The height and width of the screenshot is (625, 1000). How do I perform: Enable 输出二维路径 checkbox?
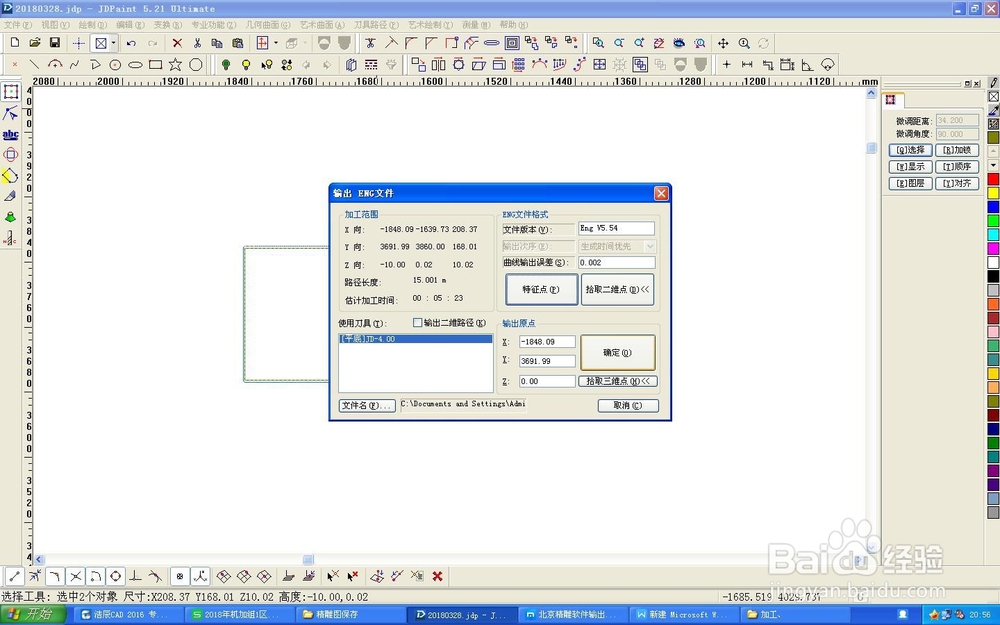(x=418, y=323)
